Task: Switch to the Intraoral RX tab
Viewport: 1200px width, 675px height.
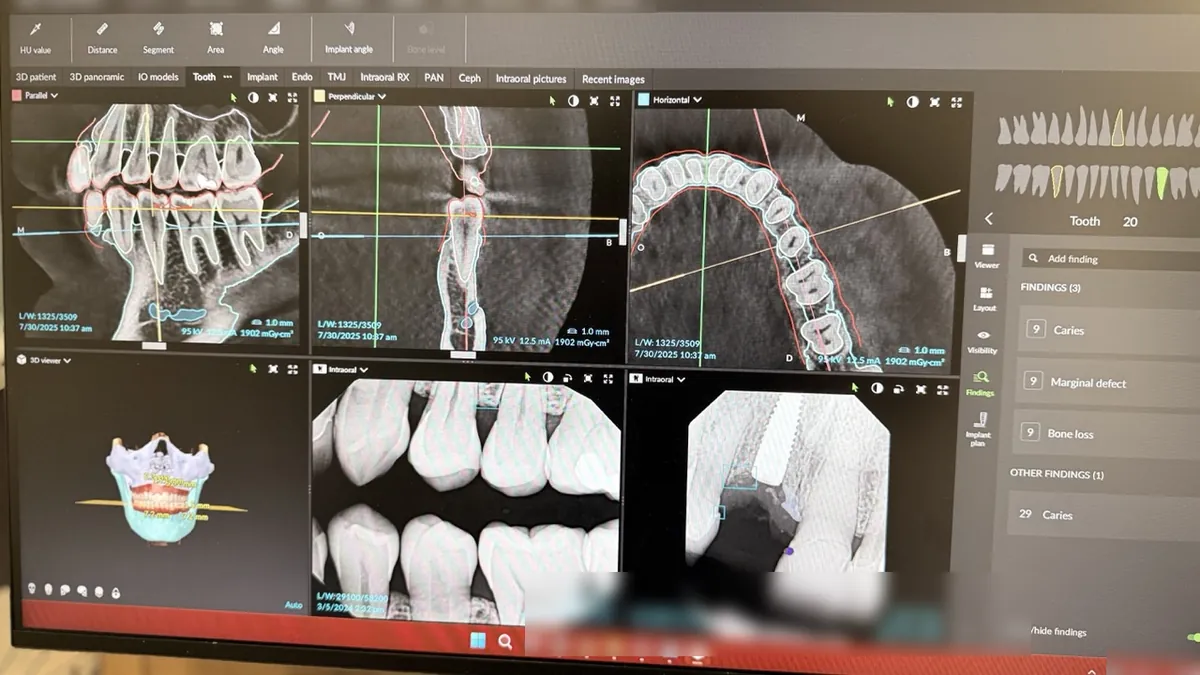Action: point(385,77)
